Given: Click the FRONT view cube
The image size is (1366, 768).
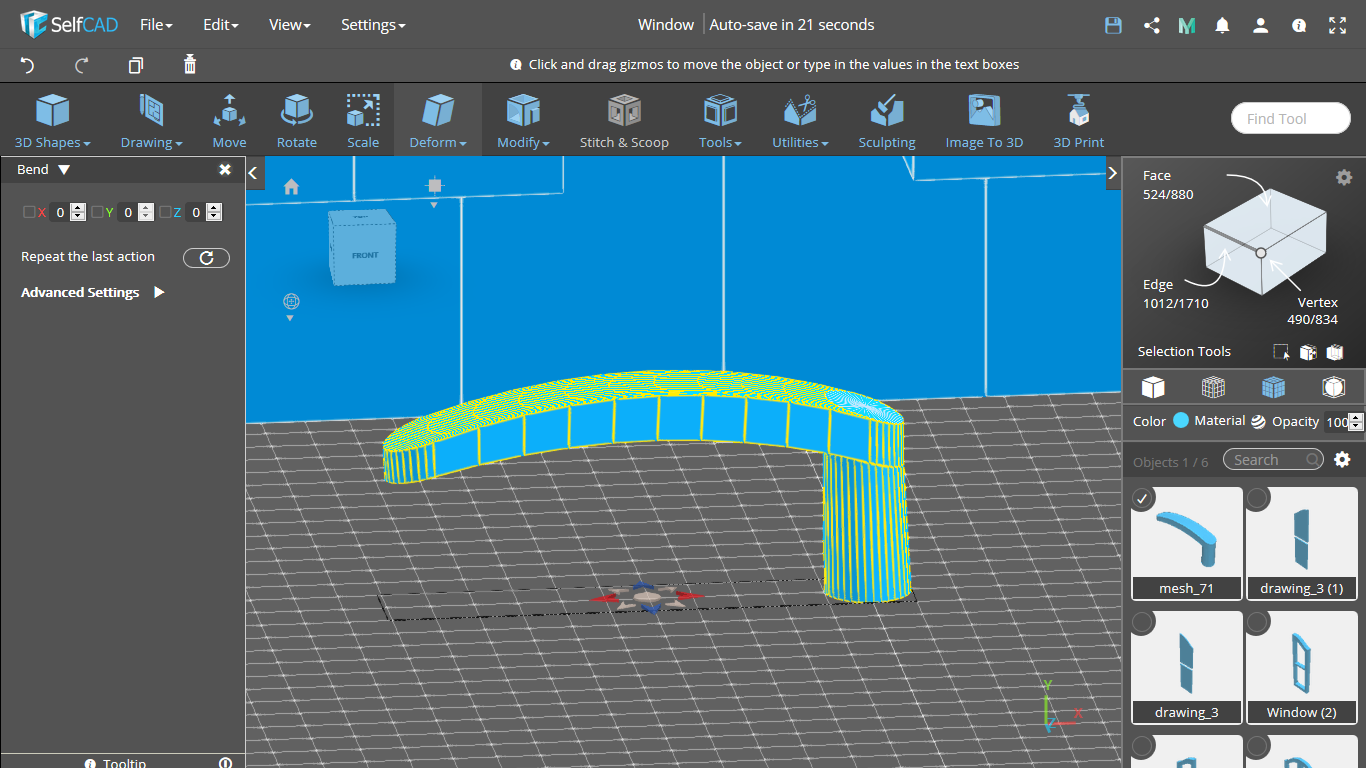Looking at the screenshot, I should pyautogui.click(x=363, y=250).
